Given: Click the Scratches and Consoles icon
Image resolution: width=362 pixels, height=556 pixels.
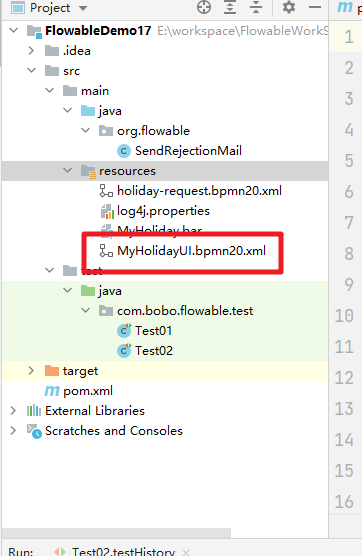Looking at the screenshot, I should (34, 431).
